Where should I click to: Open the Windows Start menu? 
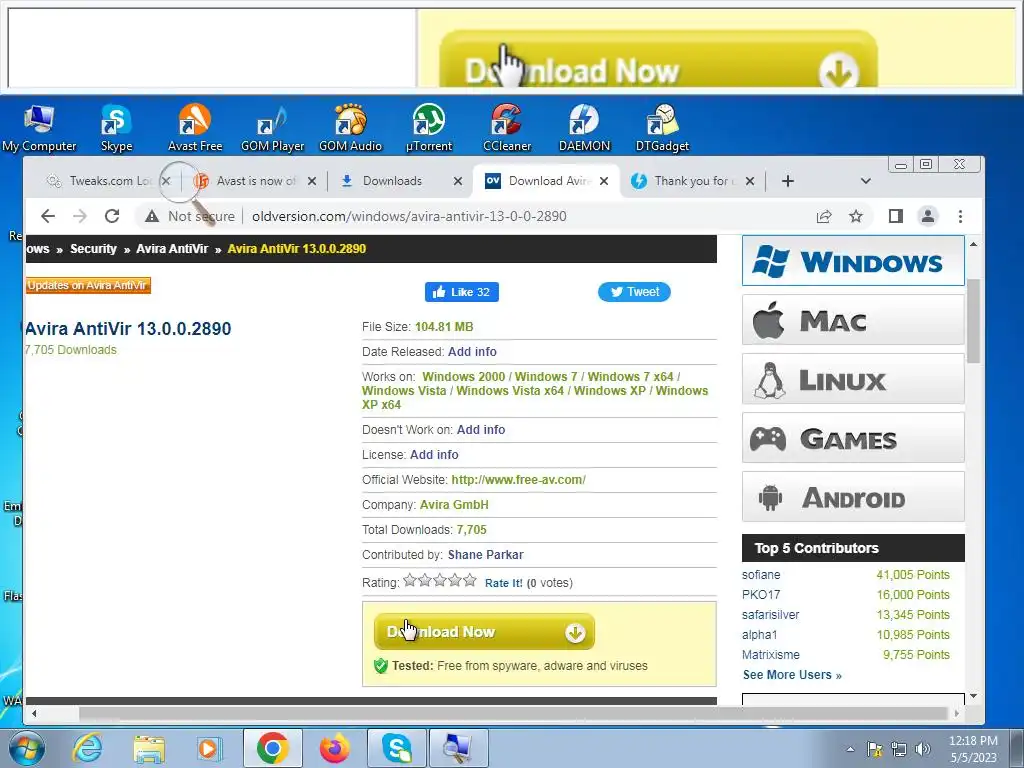tap(25, 748)
